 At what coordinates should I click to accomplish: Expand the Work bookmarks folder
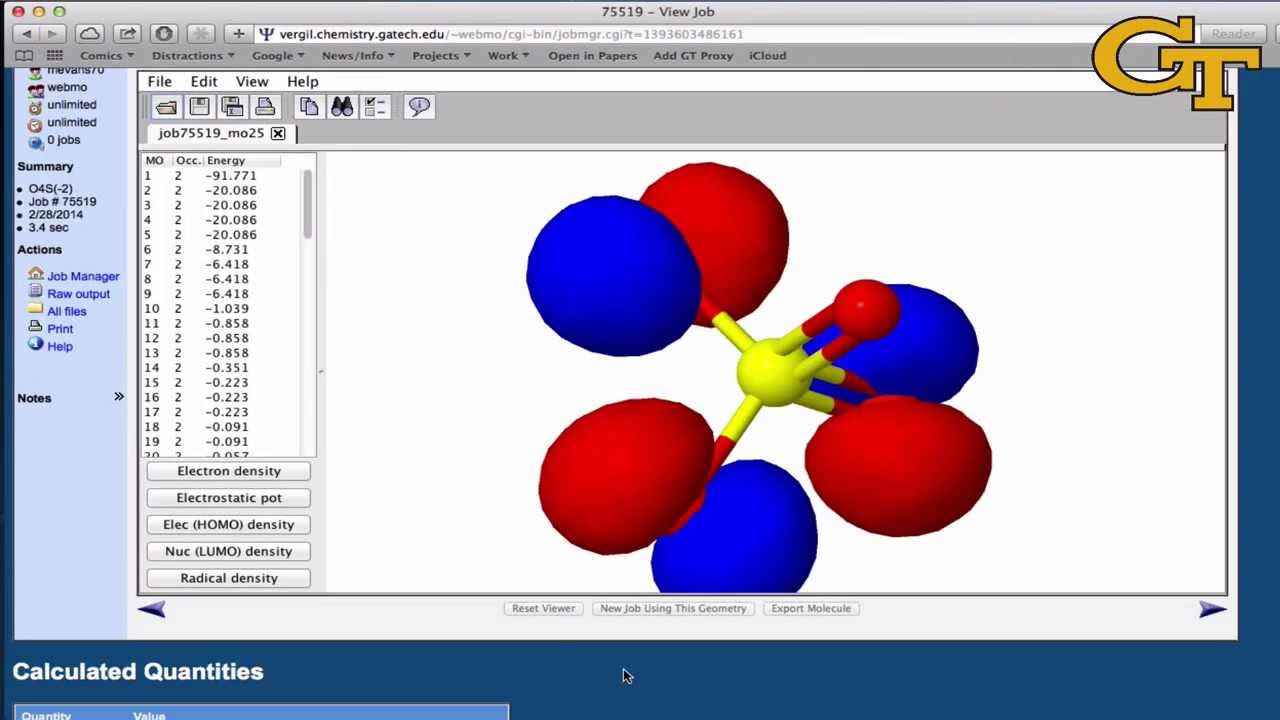508,56
